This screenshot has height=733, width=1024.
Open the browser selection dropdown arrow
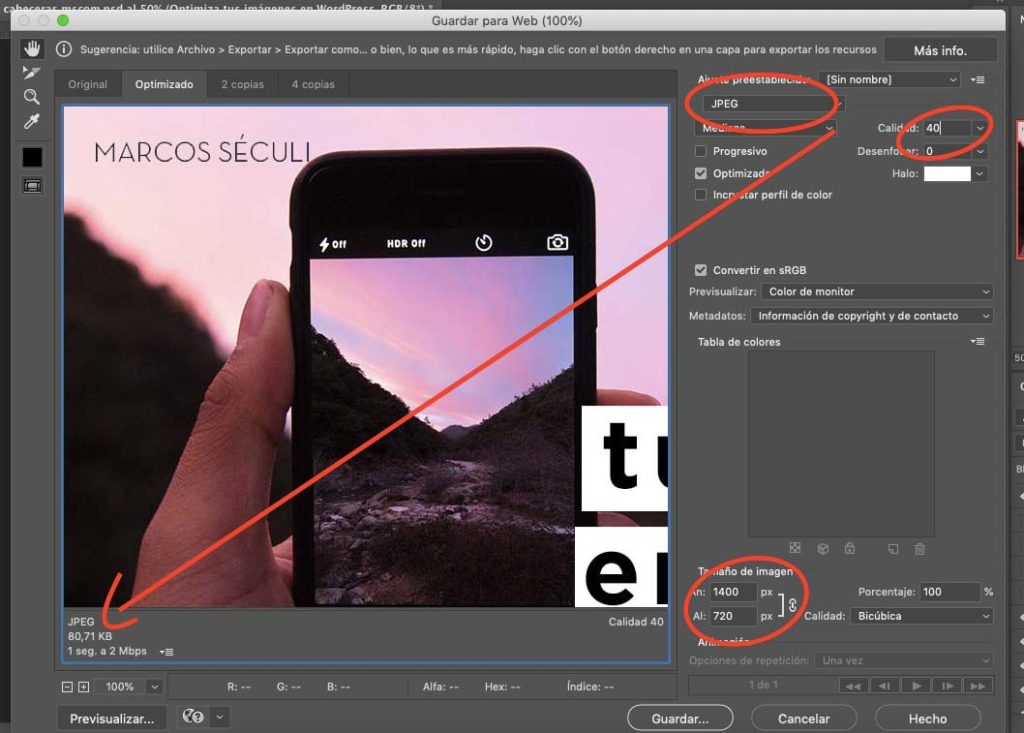[x=220, y=717]
